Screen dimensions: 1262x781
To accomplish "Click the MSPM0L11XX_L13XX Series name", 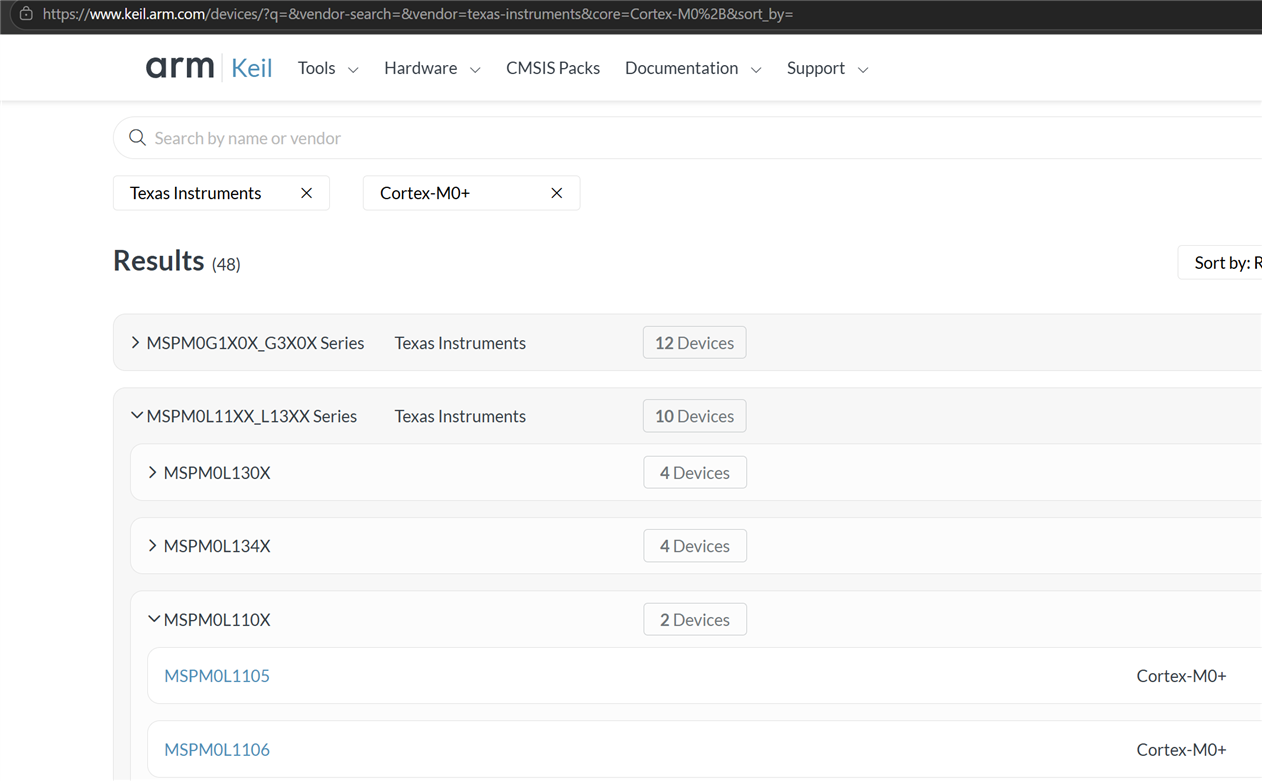I will tap(252, 416).
